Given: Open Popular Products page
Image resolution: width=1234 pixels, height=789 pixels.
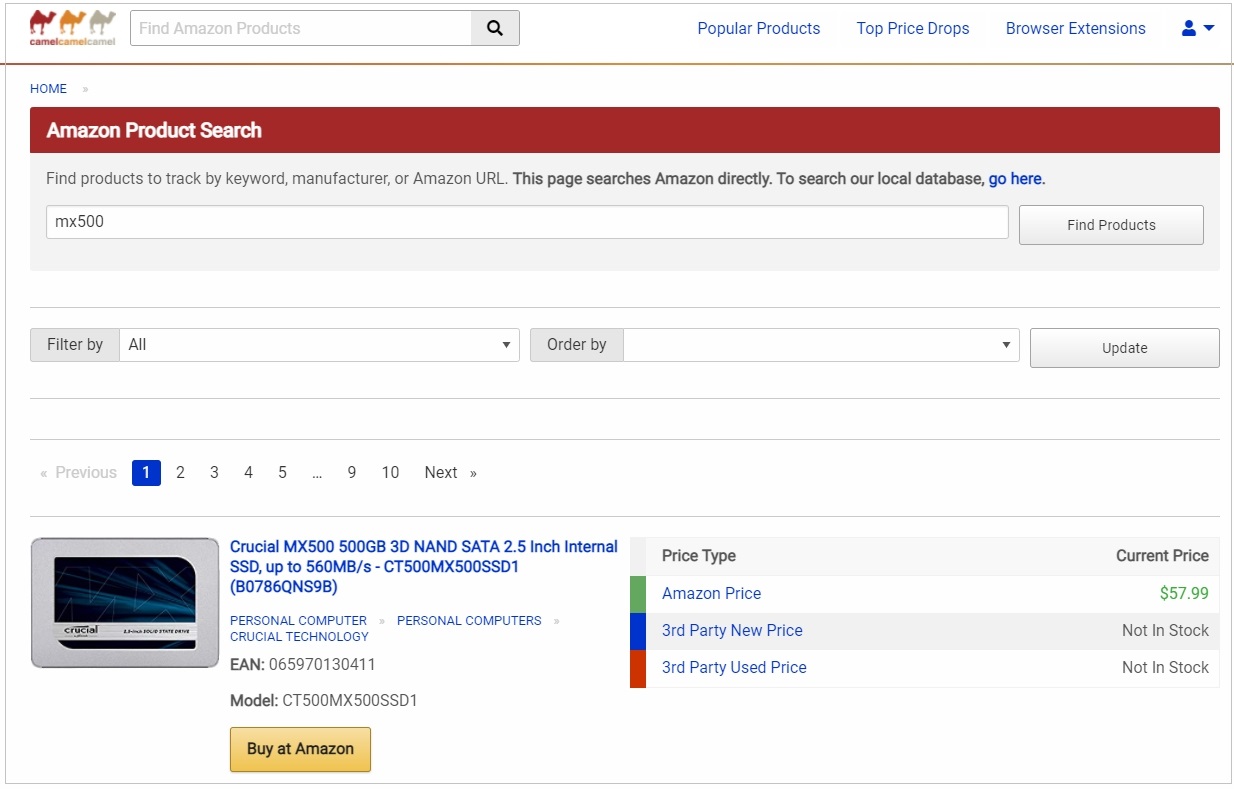Looking at the screenshot, I should point(758,28).
